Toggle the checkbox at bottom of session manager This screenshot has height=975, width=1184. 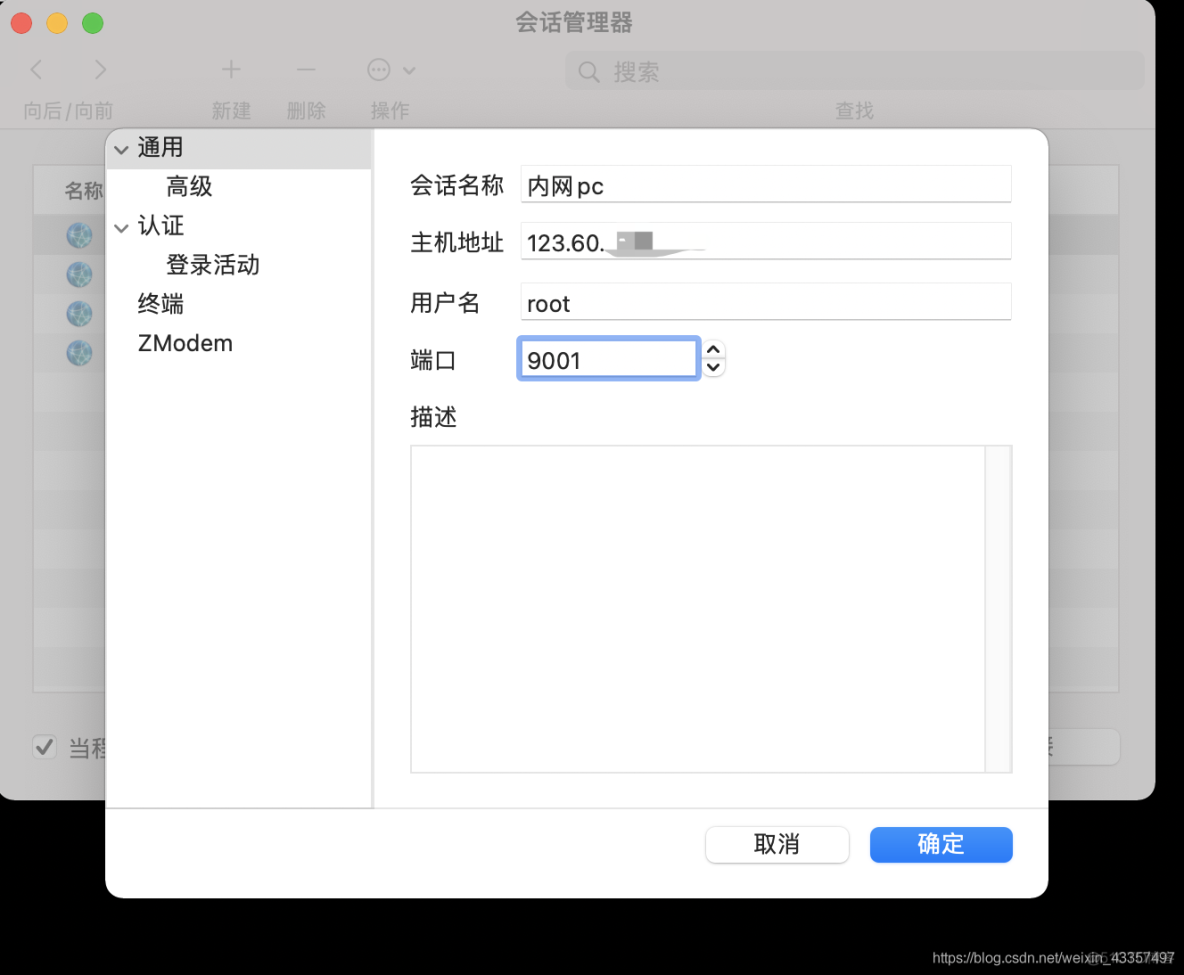click(x=45, y=747)
